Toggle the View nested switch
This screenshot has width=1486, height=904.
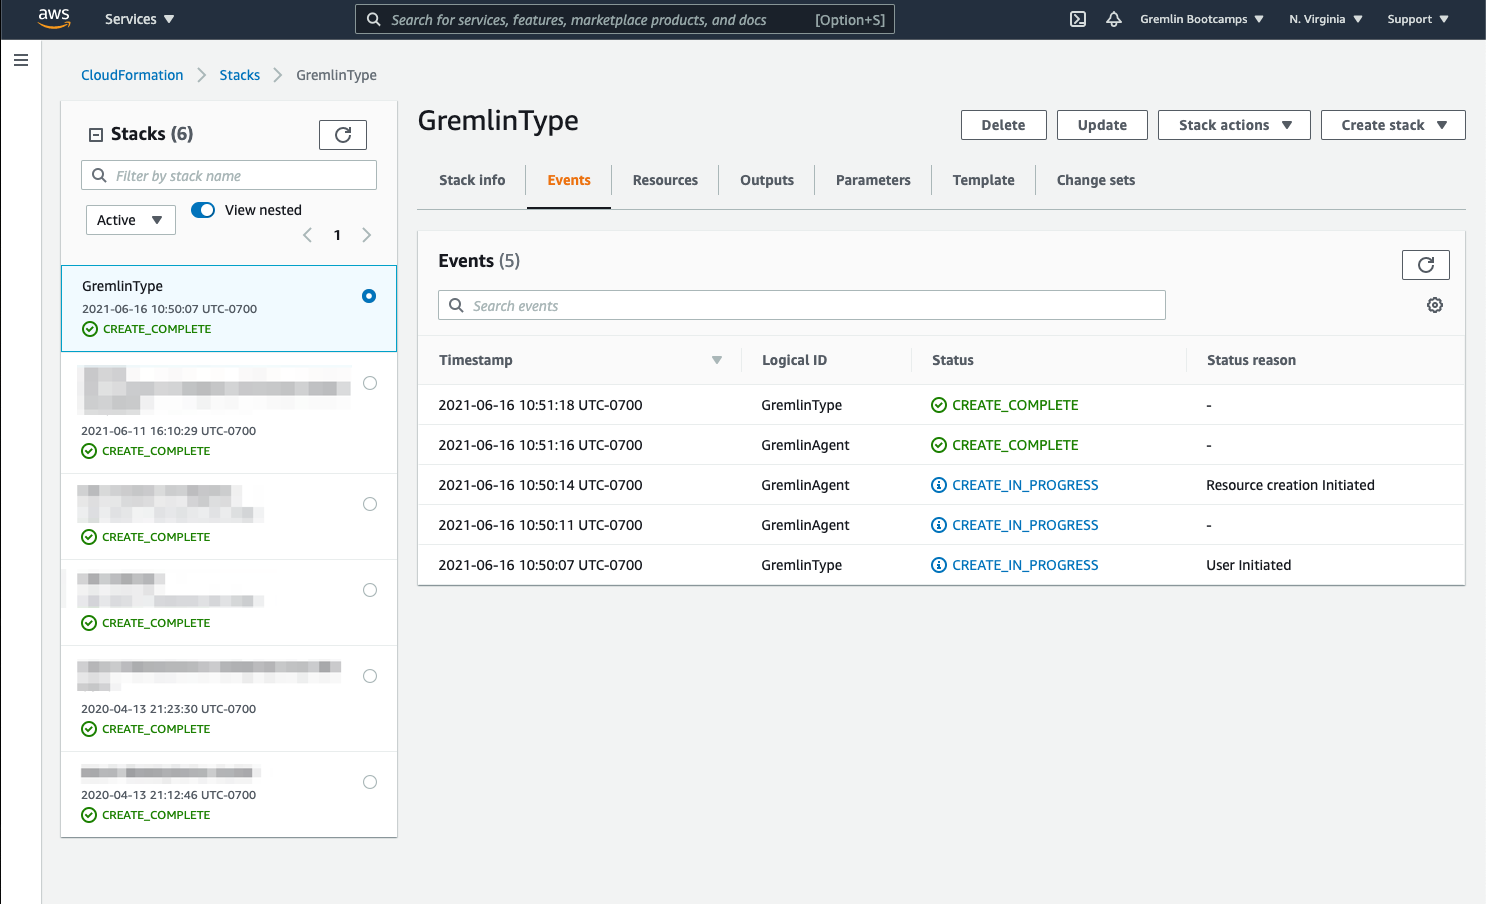[x=203, y=210]
